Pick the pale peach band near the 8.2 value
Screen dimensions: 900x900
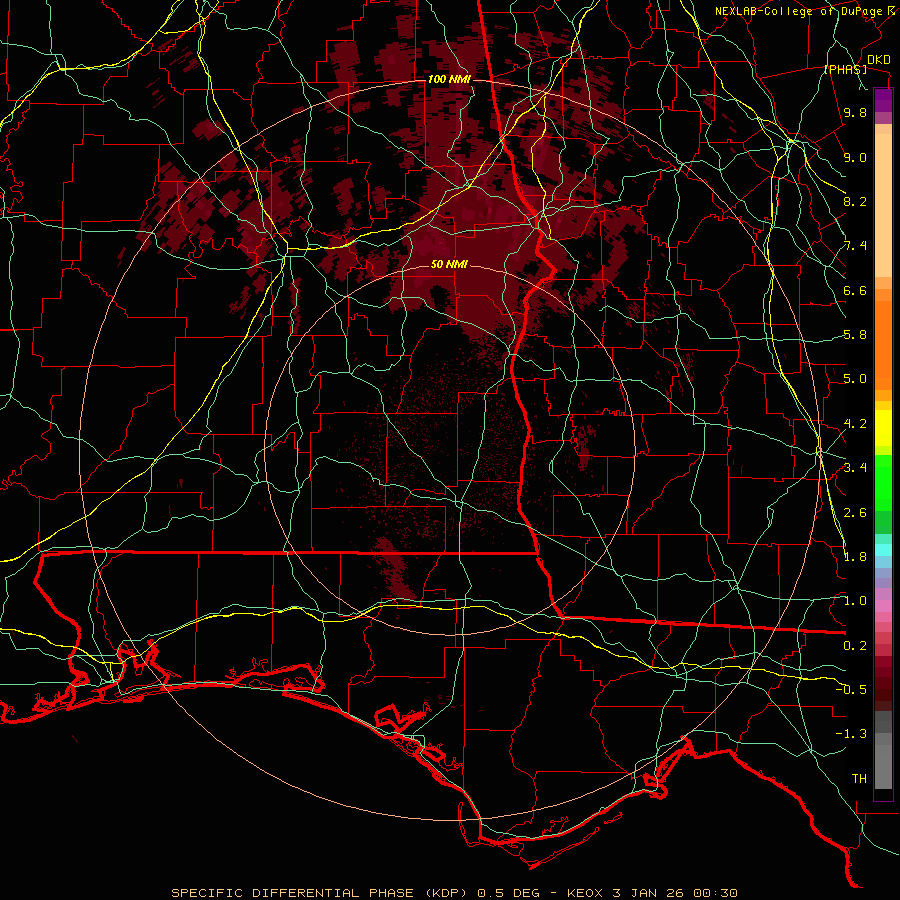tap(883, 205)
